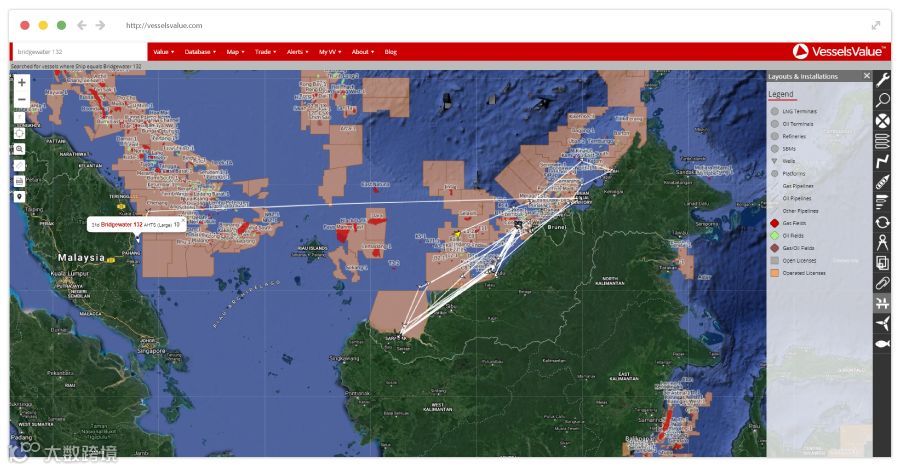Viewport: 900px width, 470px height.
Task: Toggle LNG Terminals layer in legend
Action: click(793, 111)
